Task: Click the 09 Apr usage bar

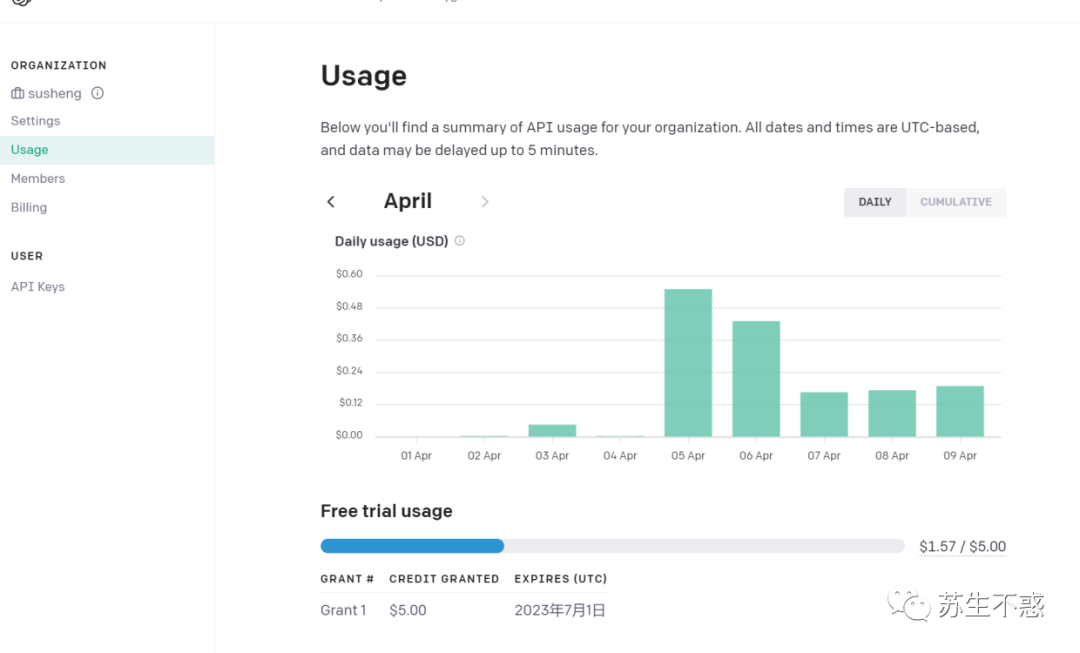Action: tap(960, 411)
